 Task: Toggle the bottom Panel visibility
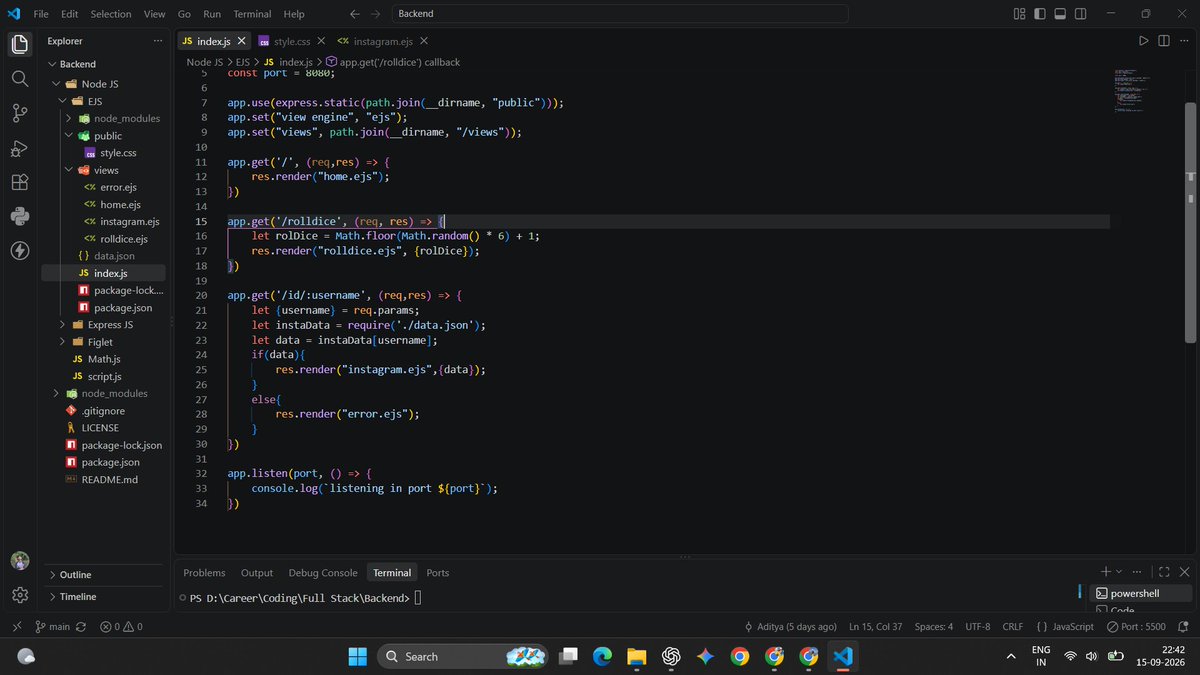coord(1061,14)
